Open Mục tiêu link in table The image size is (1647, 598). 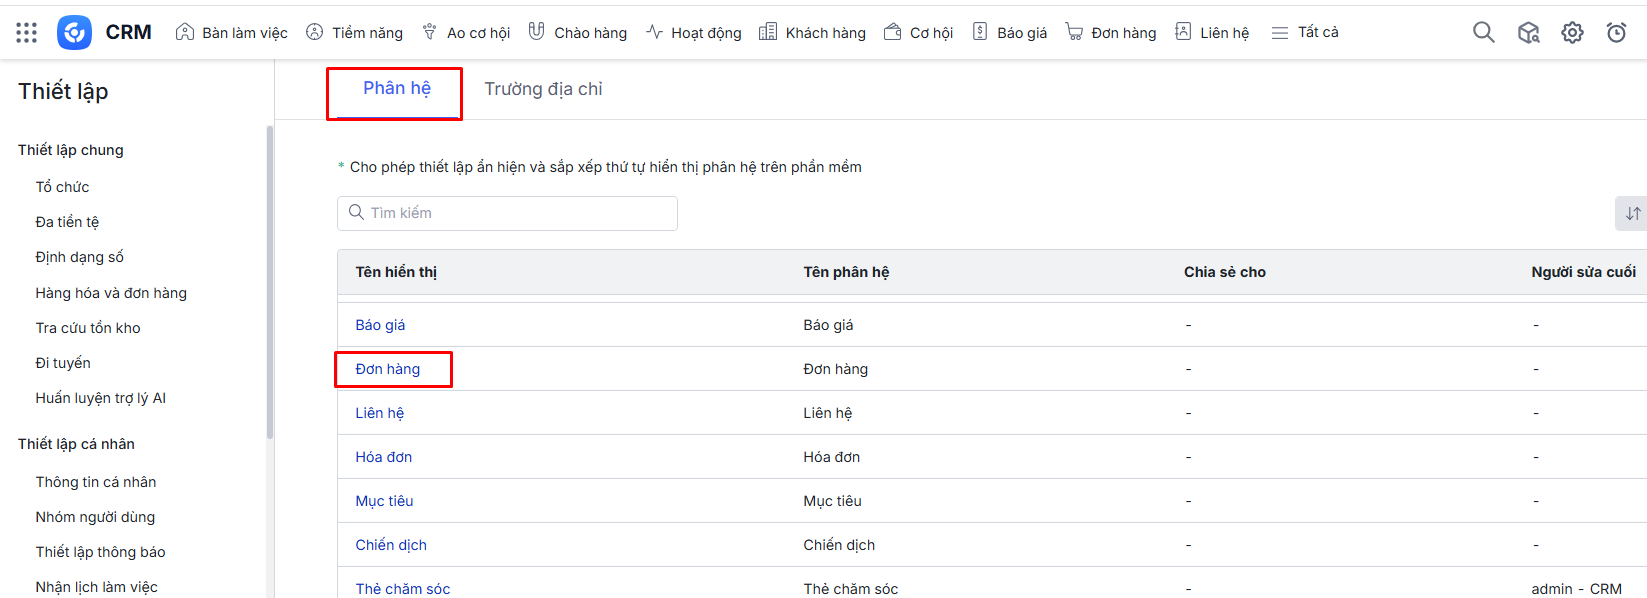point(384,501)
